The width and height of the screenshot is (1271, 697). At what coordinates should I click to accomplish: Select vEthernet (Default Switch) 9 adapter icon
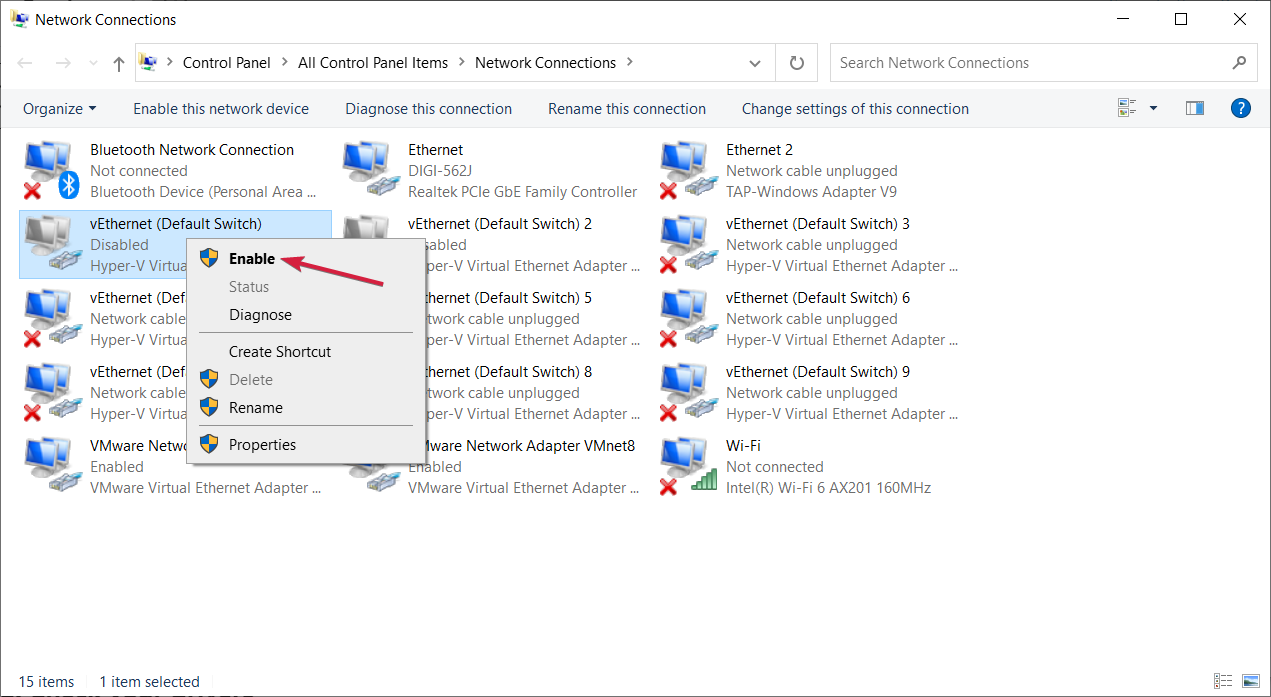point(688,393)
